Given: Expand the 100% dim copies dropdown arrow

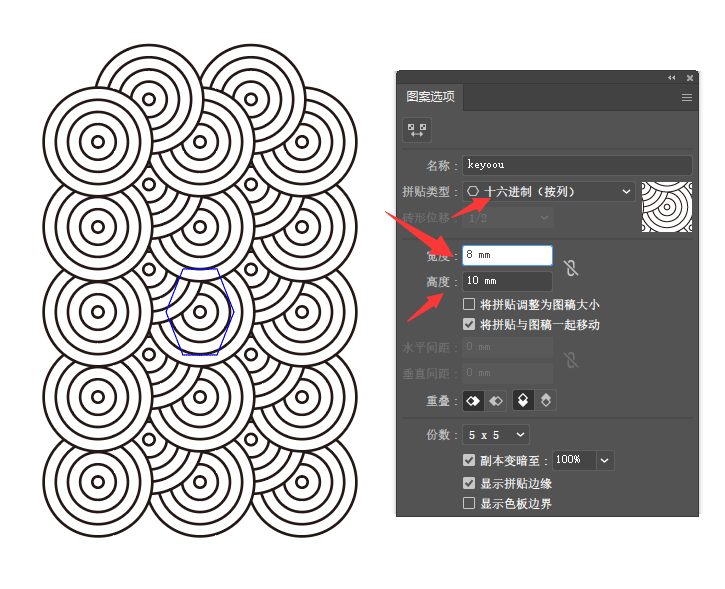Looking at the screenshot, I should [x=605, y=461].
